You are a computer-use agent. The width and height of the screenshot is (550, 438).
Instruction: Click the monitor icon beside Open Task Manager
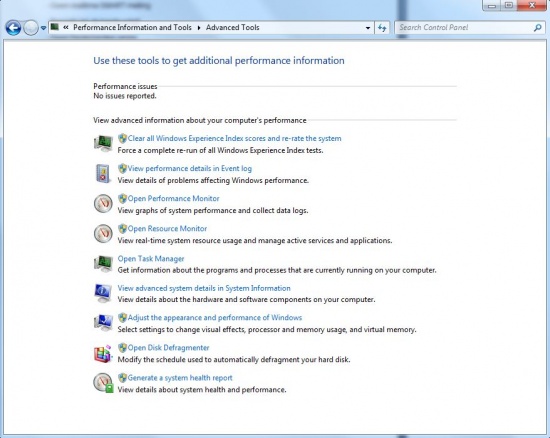103,263
